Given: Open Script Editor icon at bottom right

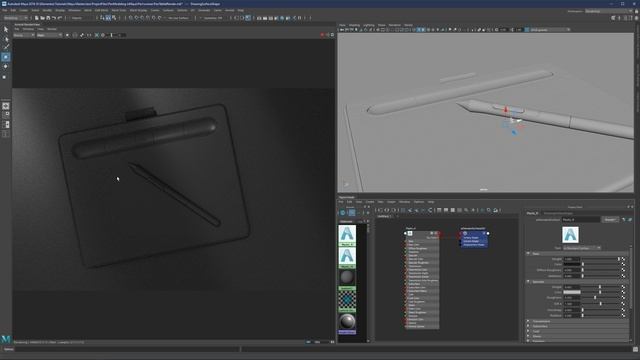Looking at the screenshot, I should 636,349.
